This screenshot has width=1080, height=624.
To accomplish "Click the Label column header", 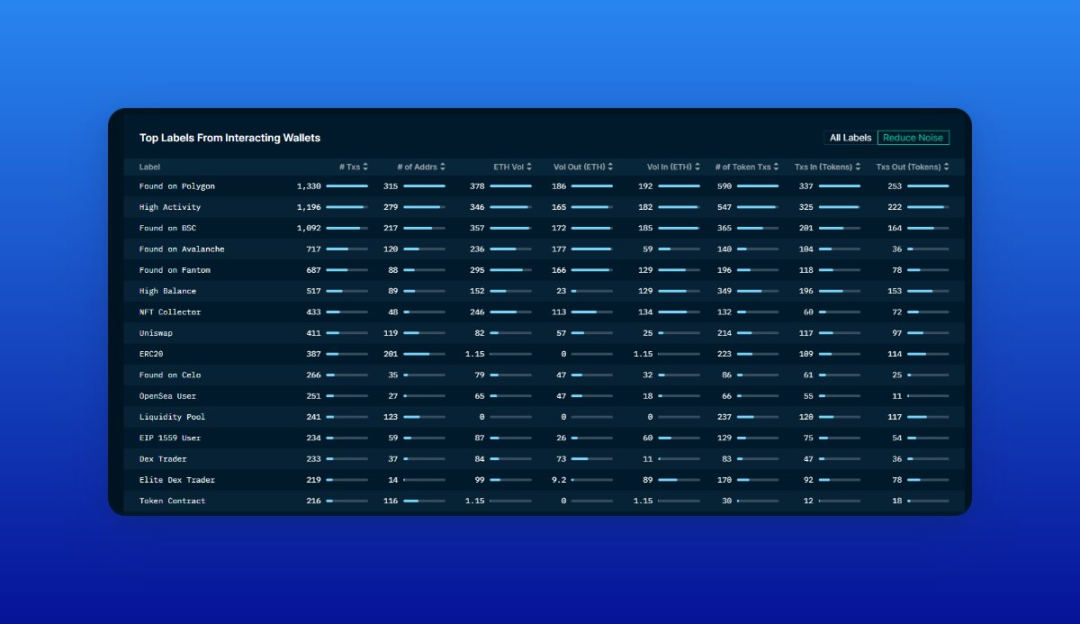I will click(x=149, y=167).
